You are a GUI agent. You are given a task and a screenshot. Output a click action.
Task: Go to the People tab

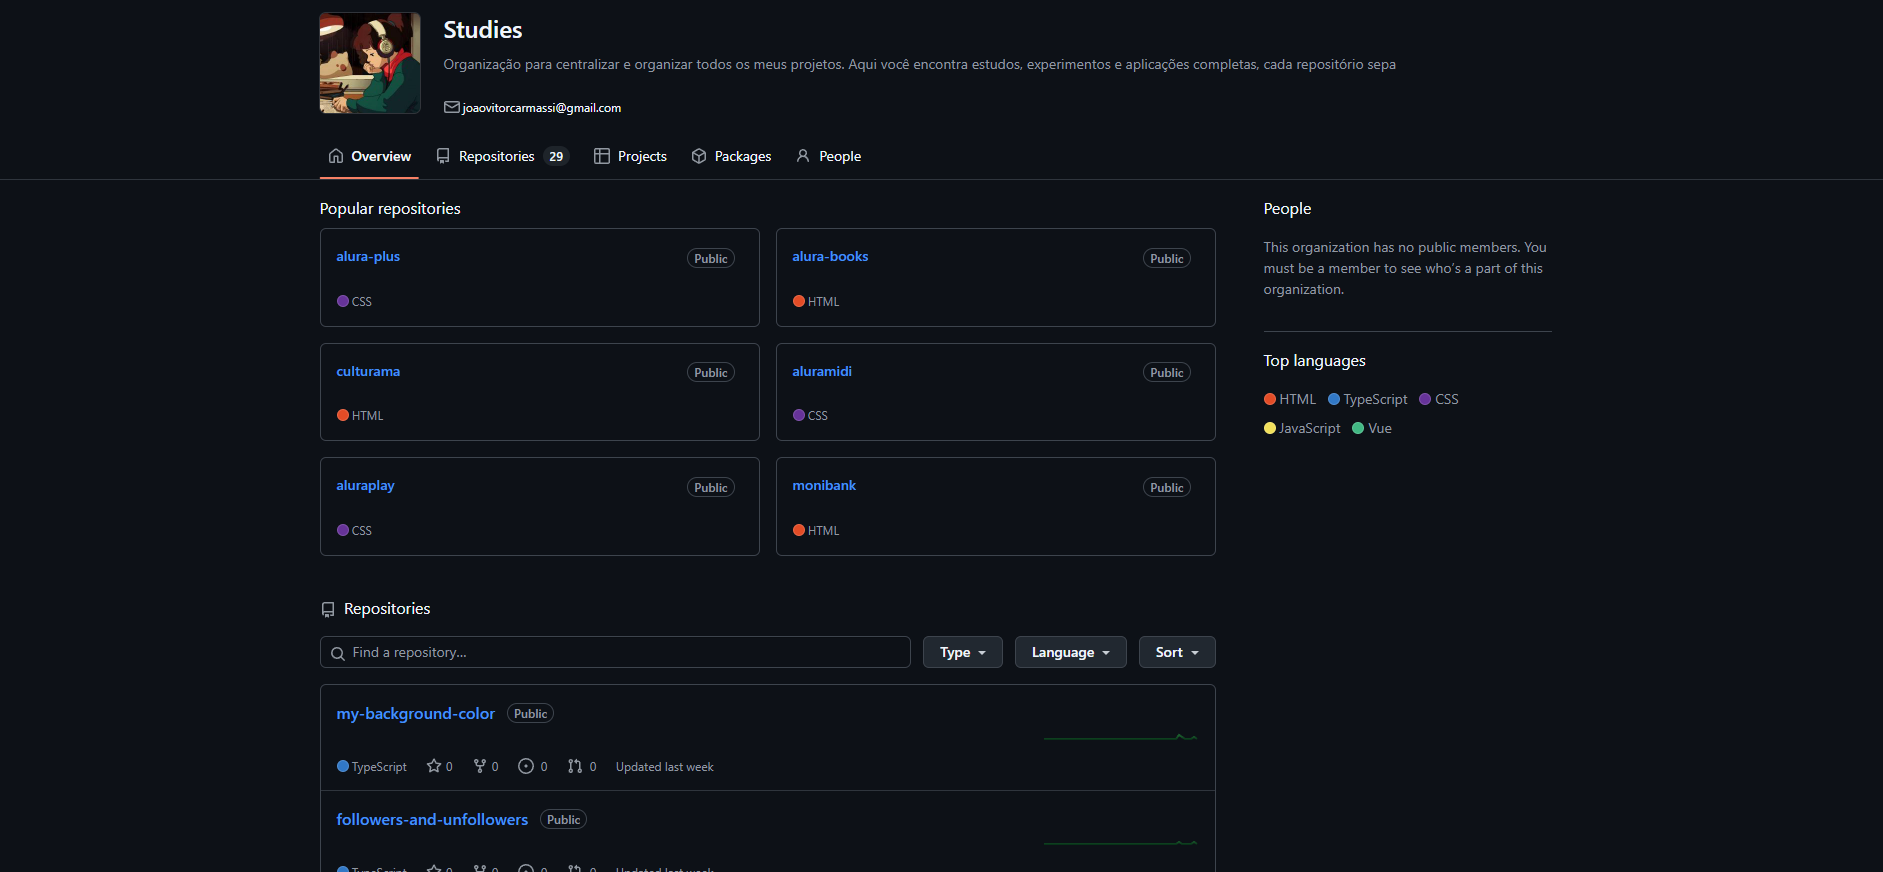829,156
